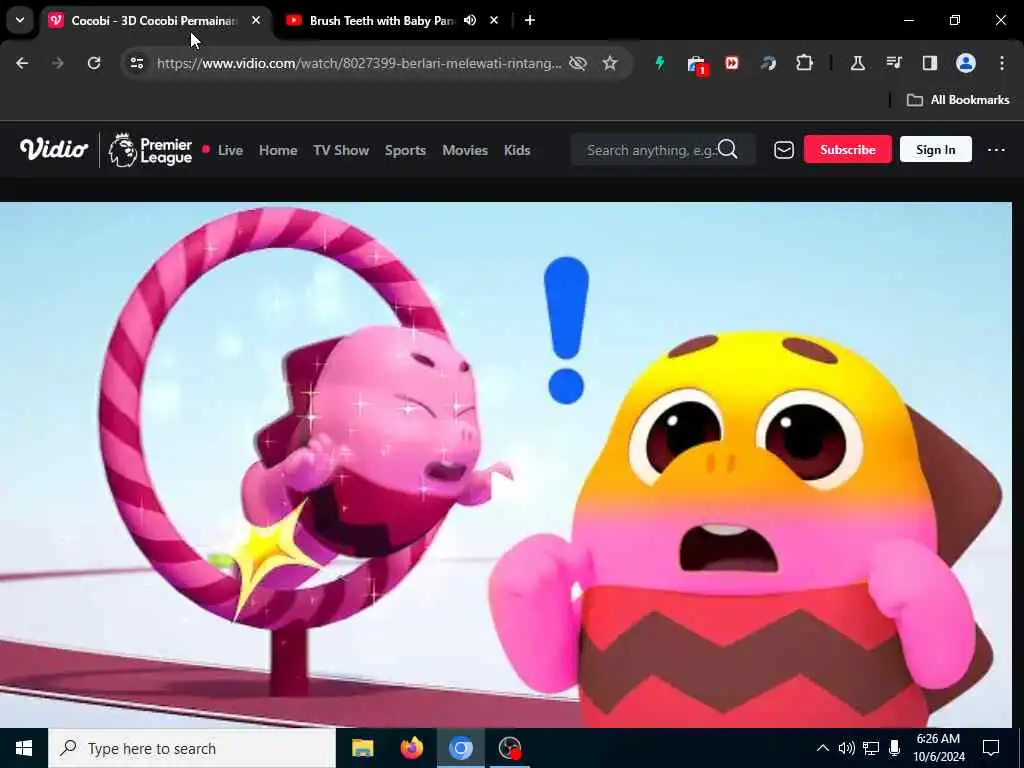Image resolution: width=1024 pixels, height=768 pixels.
Task: Open the tab search dropdown arrow
Action: tap(20, 20)
